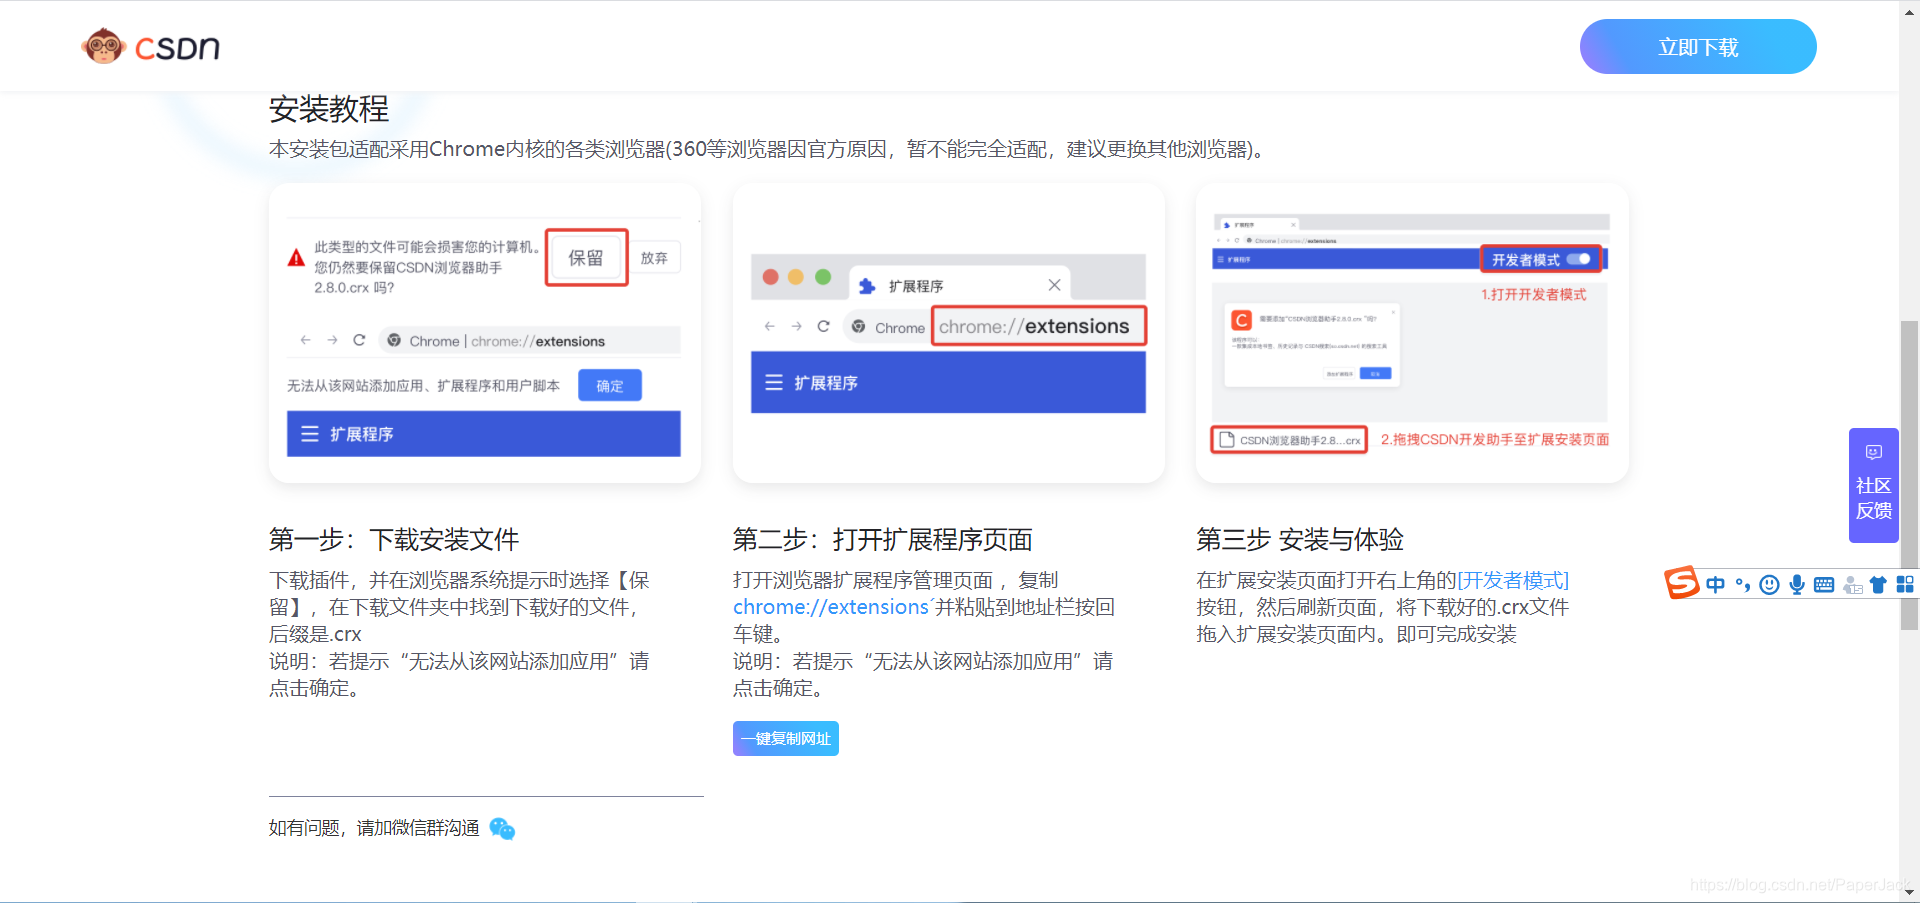Screen dimensions: 1920x903
Task: Click the Sogou member login icon
Action: [x=1851, y=584]
